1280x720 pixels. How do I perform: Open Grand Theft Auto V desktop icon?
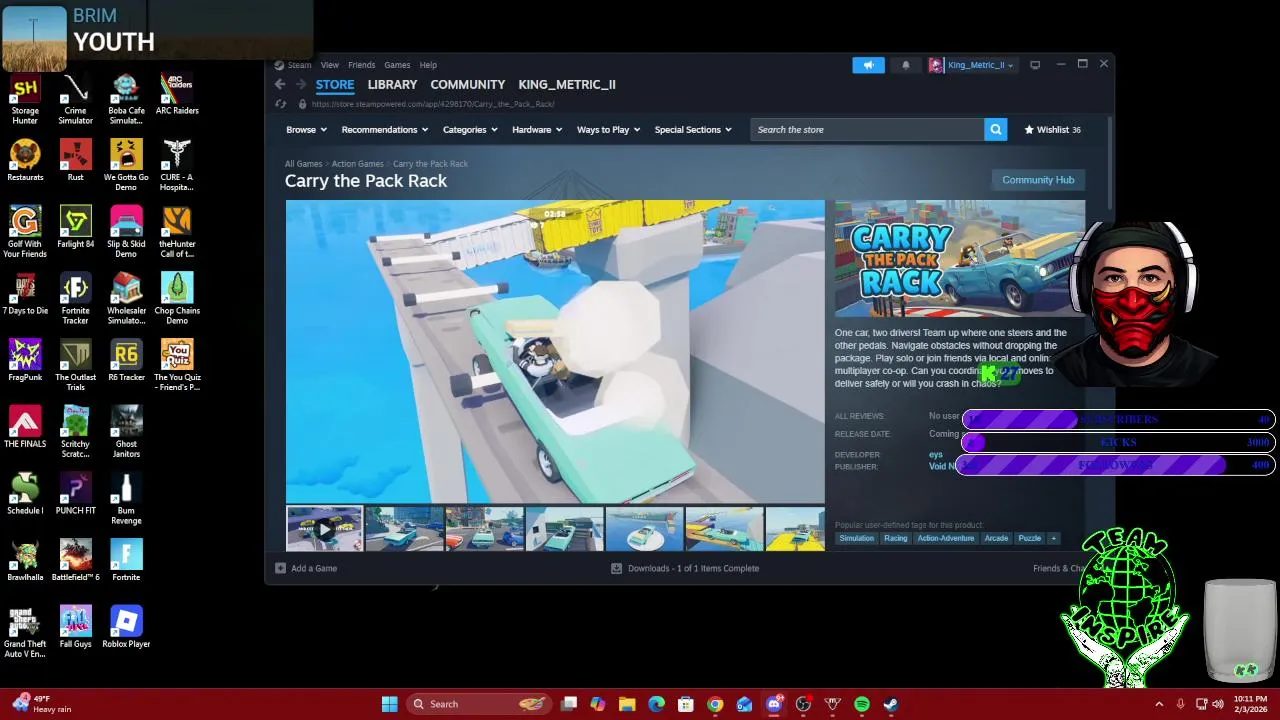click(x=25, y=632)
